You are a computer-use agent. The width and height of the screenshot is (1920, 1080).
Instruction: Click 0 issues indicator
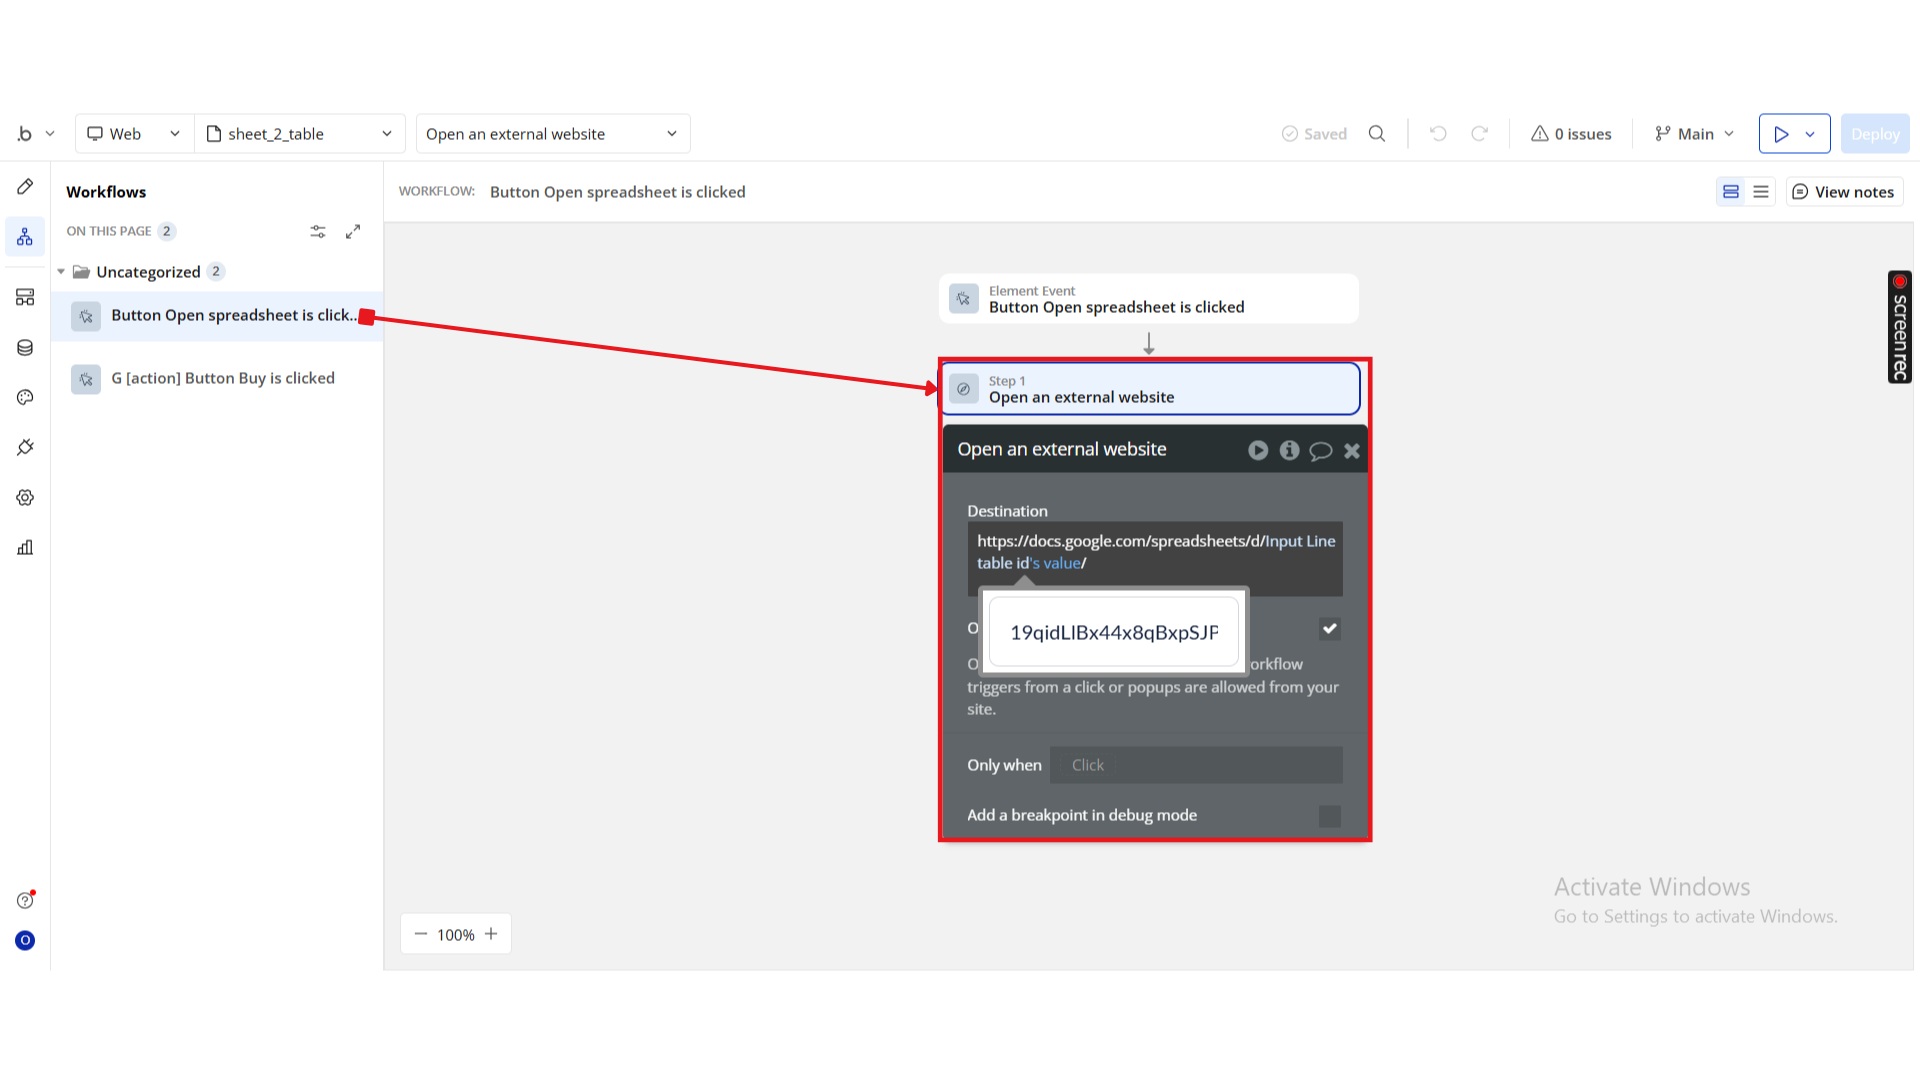coord(1571,134)
